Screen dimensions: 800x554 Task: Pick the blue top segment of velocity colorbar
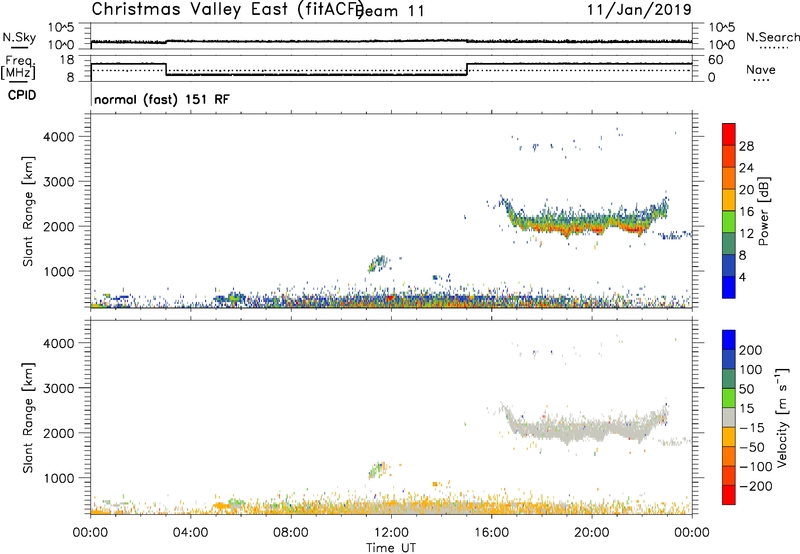pos(729,340)
